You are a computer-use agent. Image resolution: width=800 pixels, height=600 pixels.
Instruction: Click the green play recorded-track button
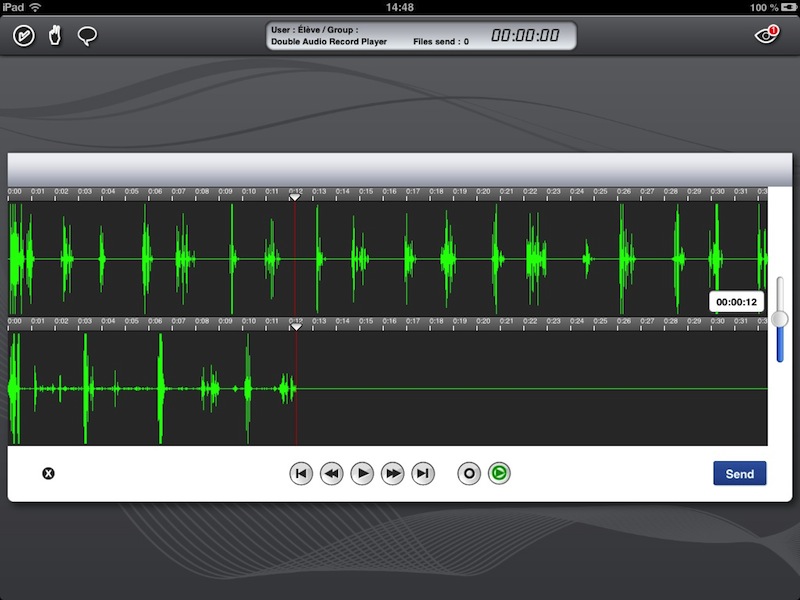pos(499,473)
